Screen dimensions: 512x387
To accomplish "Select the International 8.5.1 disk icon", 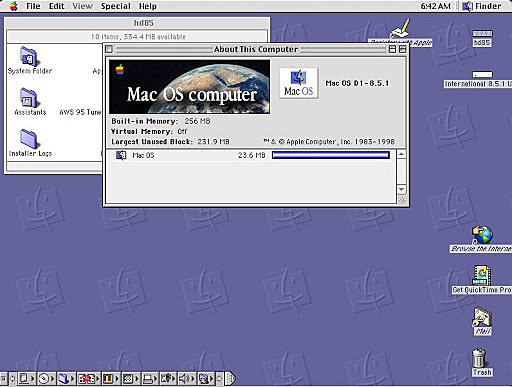I will click(x=482, y=74).
